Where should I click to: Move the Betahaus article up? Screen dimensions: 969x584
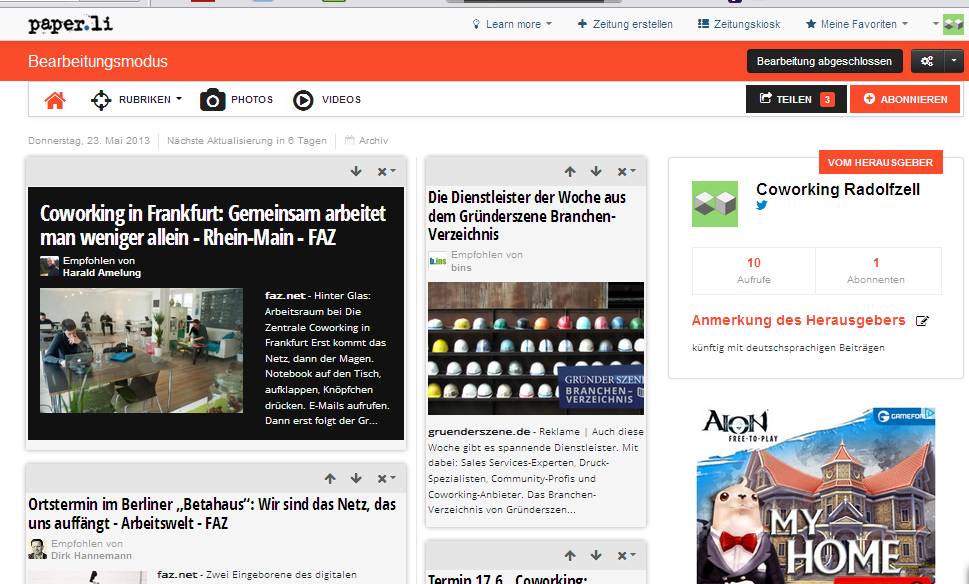330,479
